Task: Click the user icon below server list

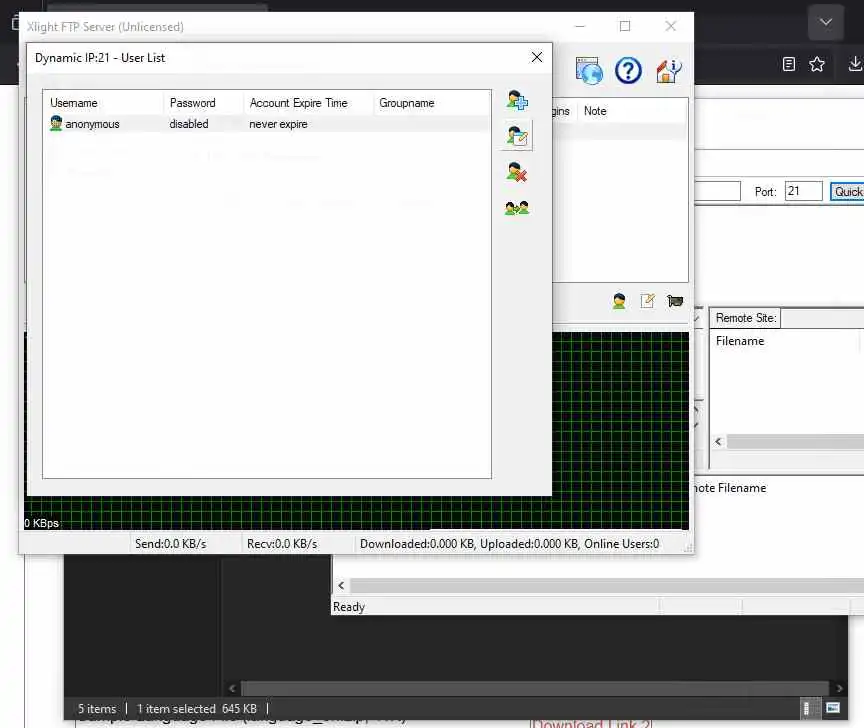Action: (x=619, y=301)
